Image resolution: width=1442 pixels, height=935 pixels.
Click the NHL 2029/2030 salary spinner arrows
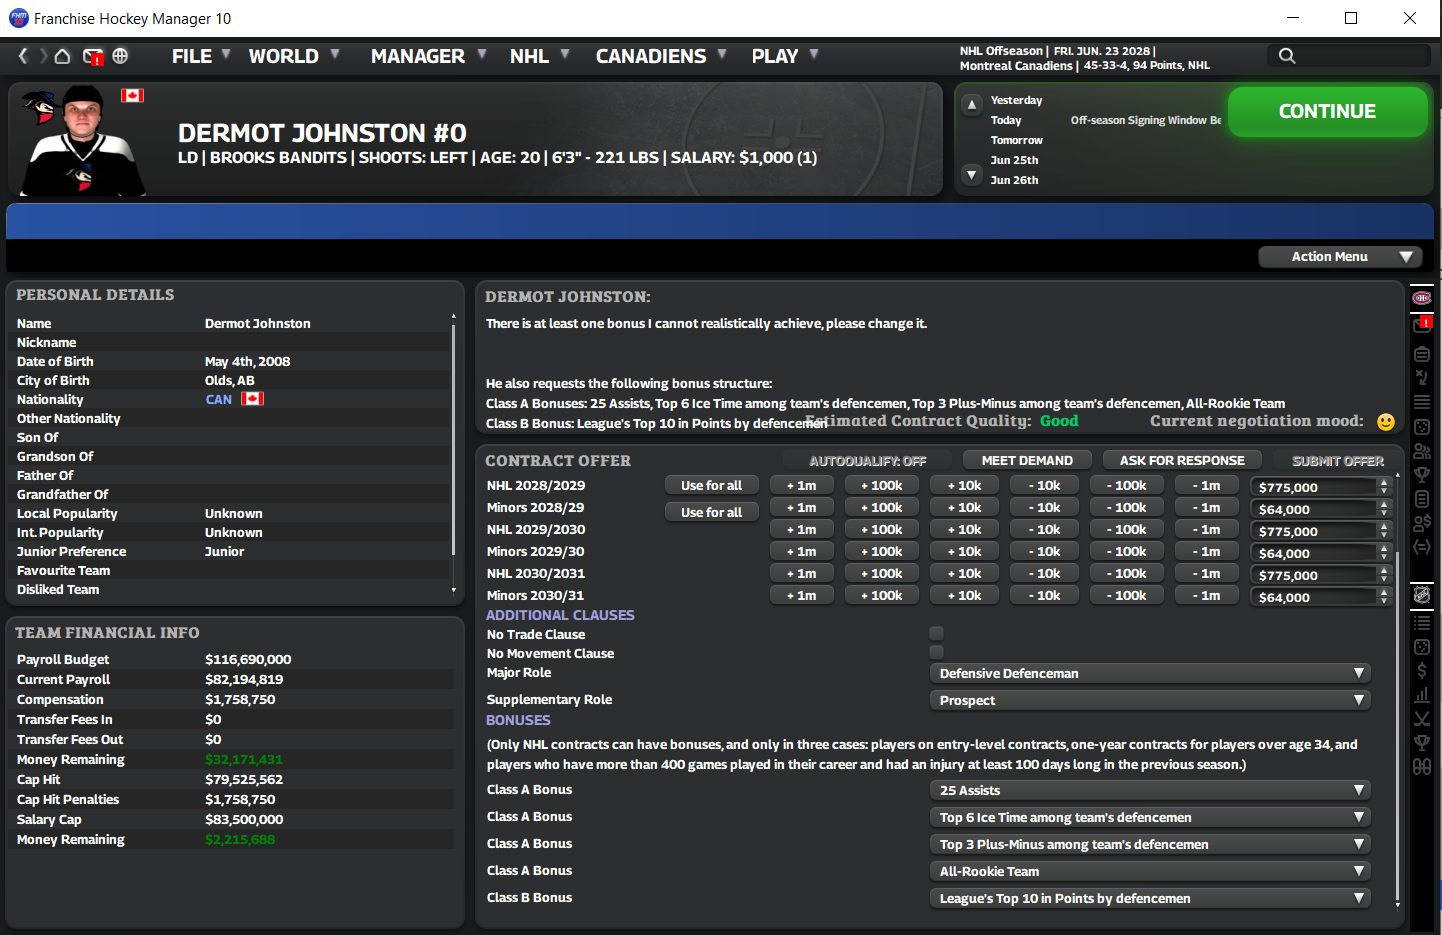point(1384,531)
